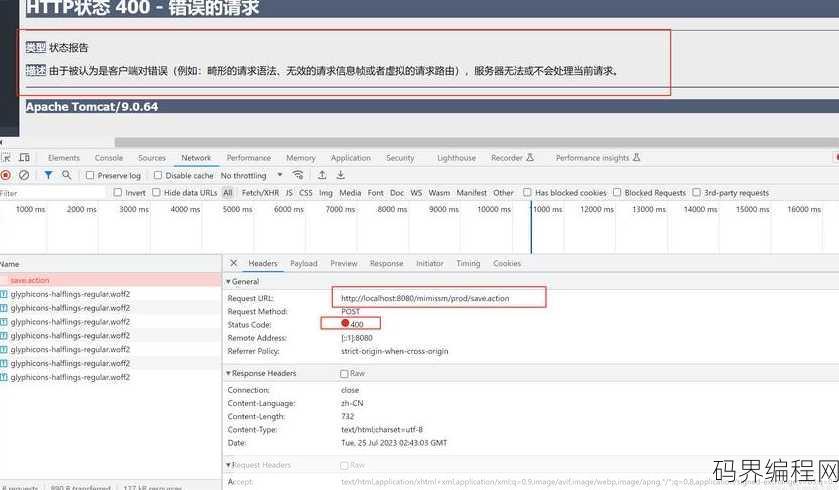Show the Response tab
The image size is (839, 490).
pos(386,263)
